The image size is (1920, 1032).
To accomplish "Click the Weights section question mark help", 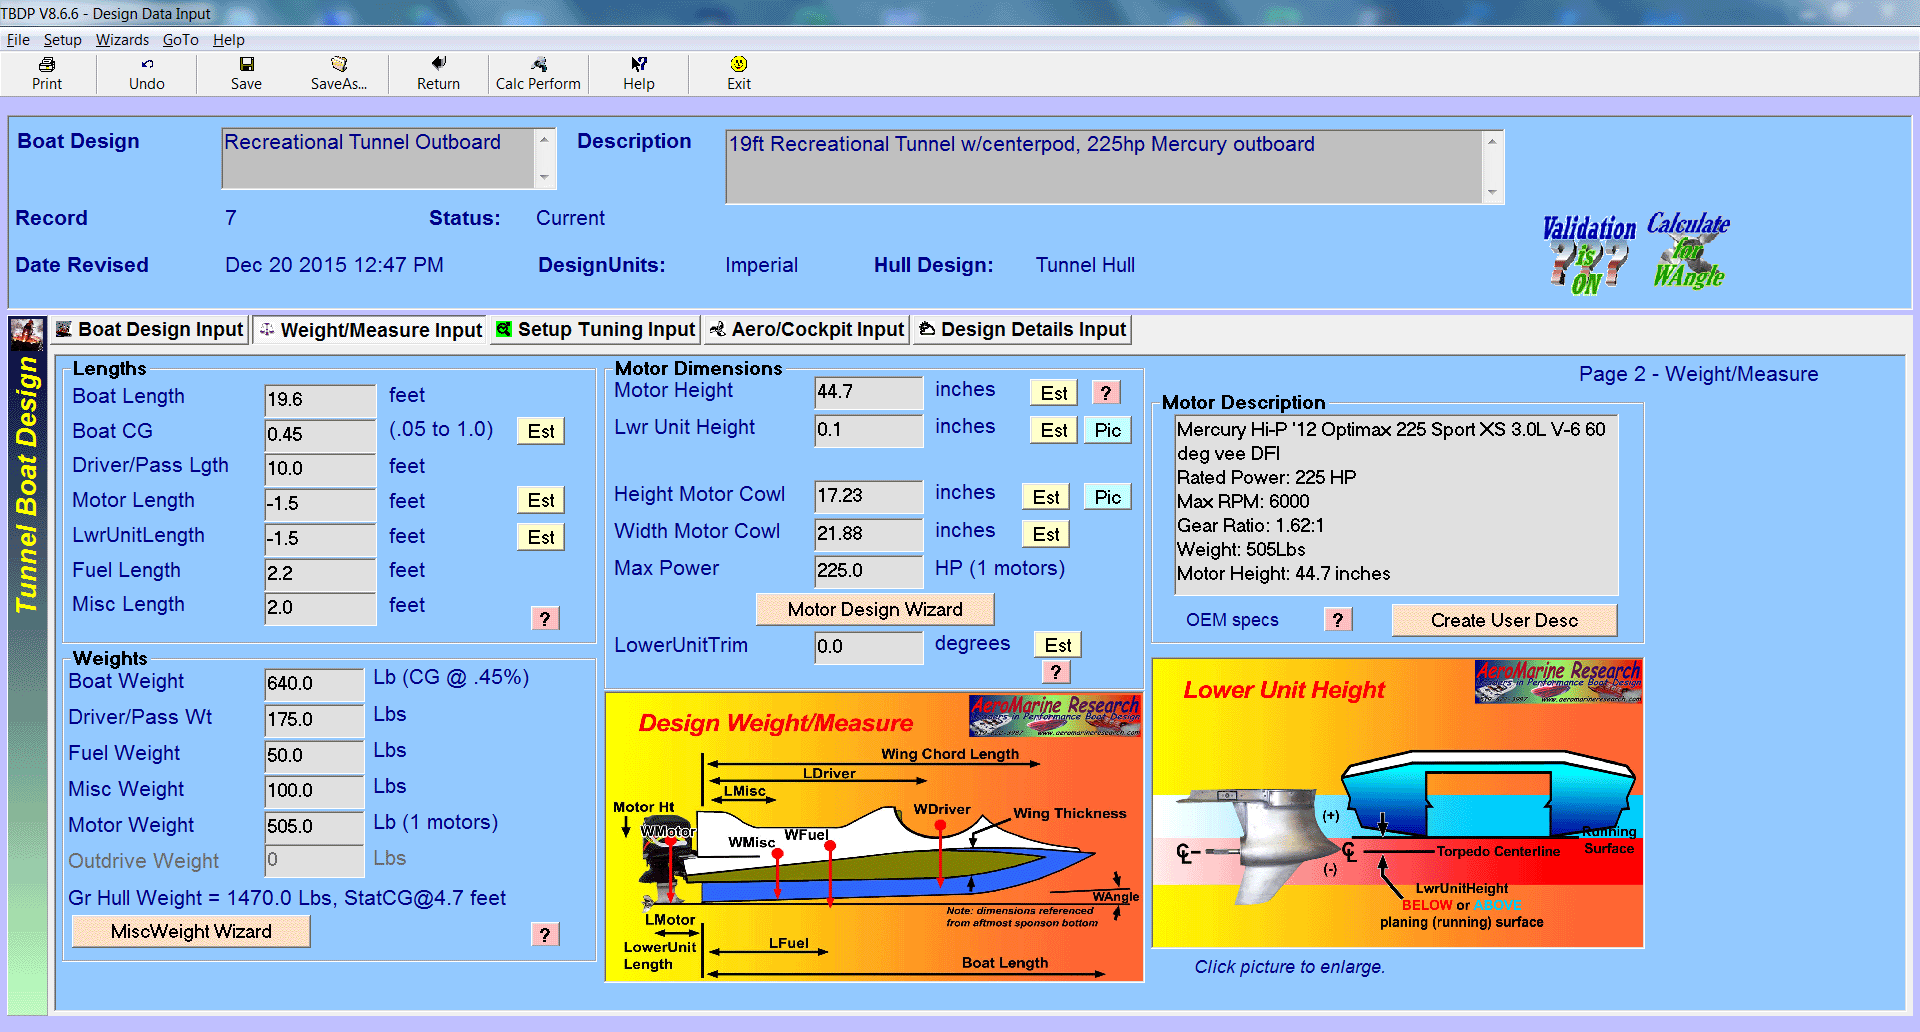I will pos(545,935).
